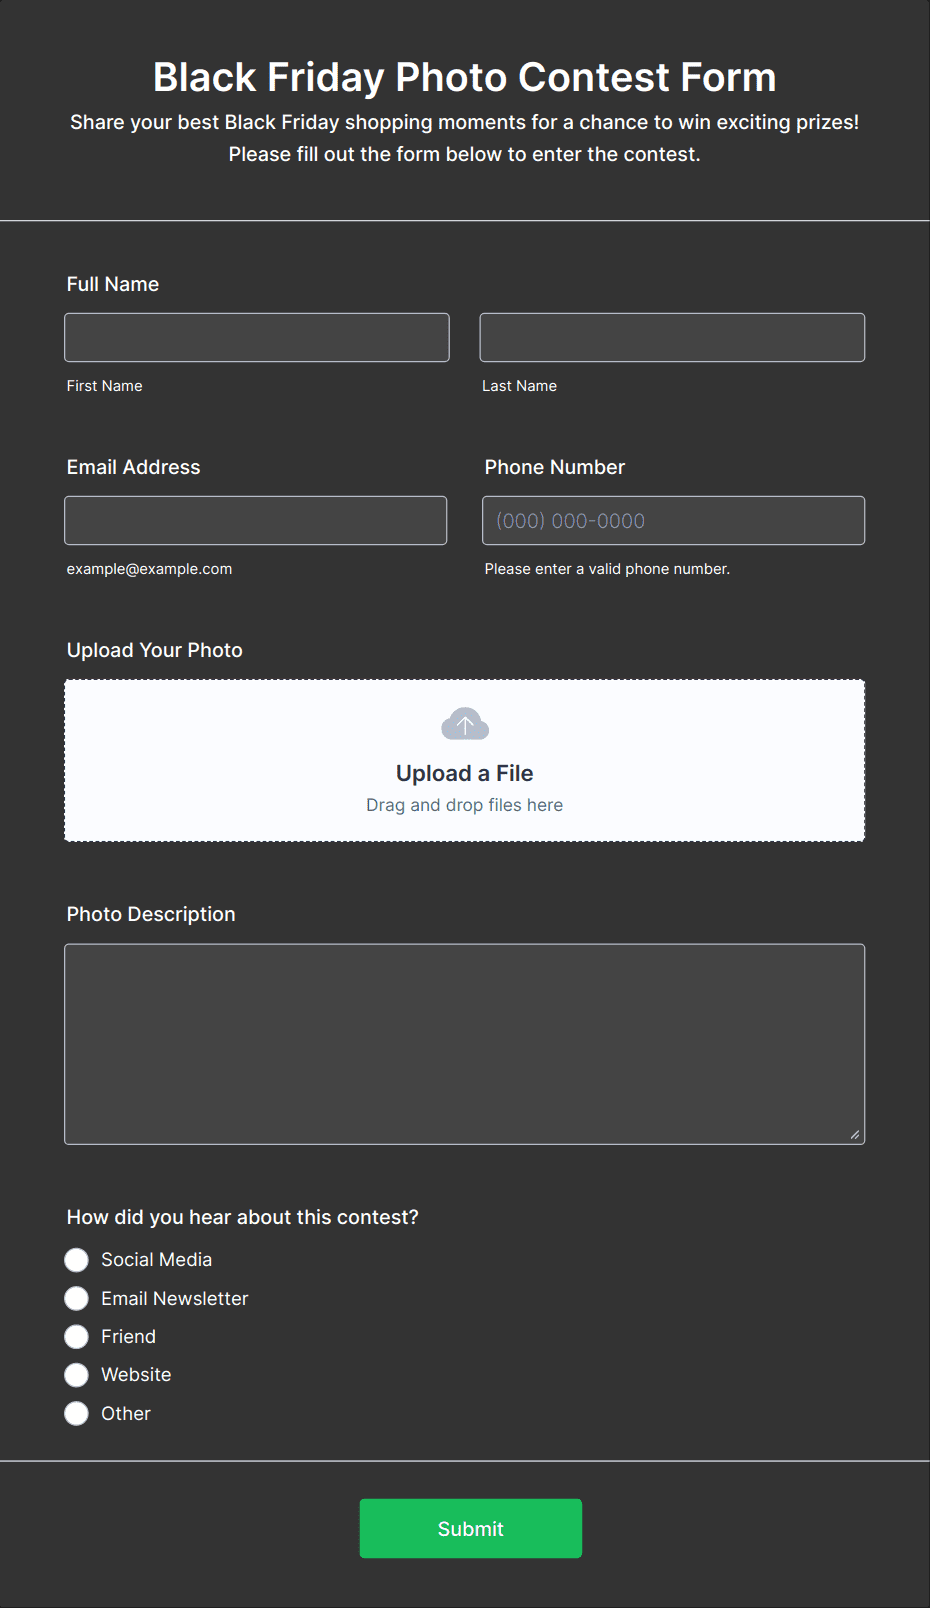930x1608 pixels.
Task: Click the Phone Number field
Action: point(674,520)
